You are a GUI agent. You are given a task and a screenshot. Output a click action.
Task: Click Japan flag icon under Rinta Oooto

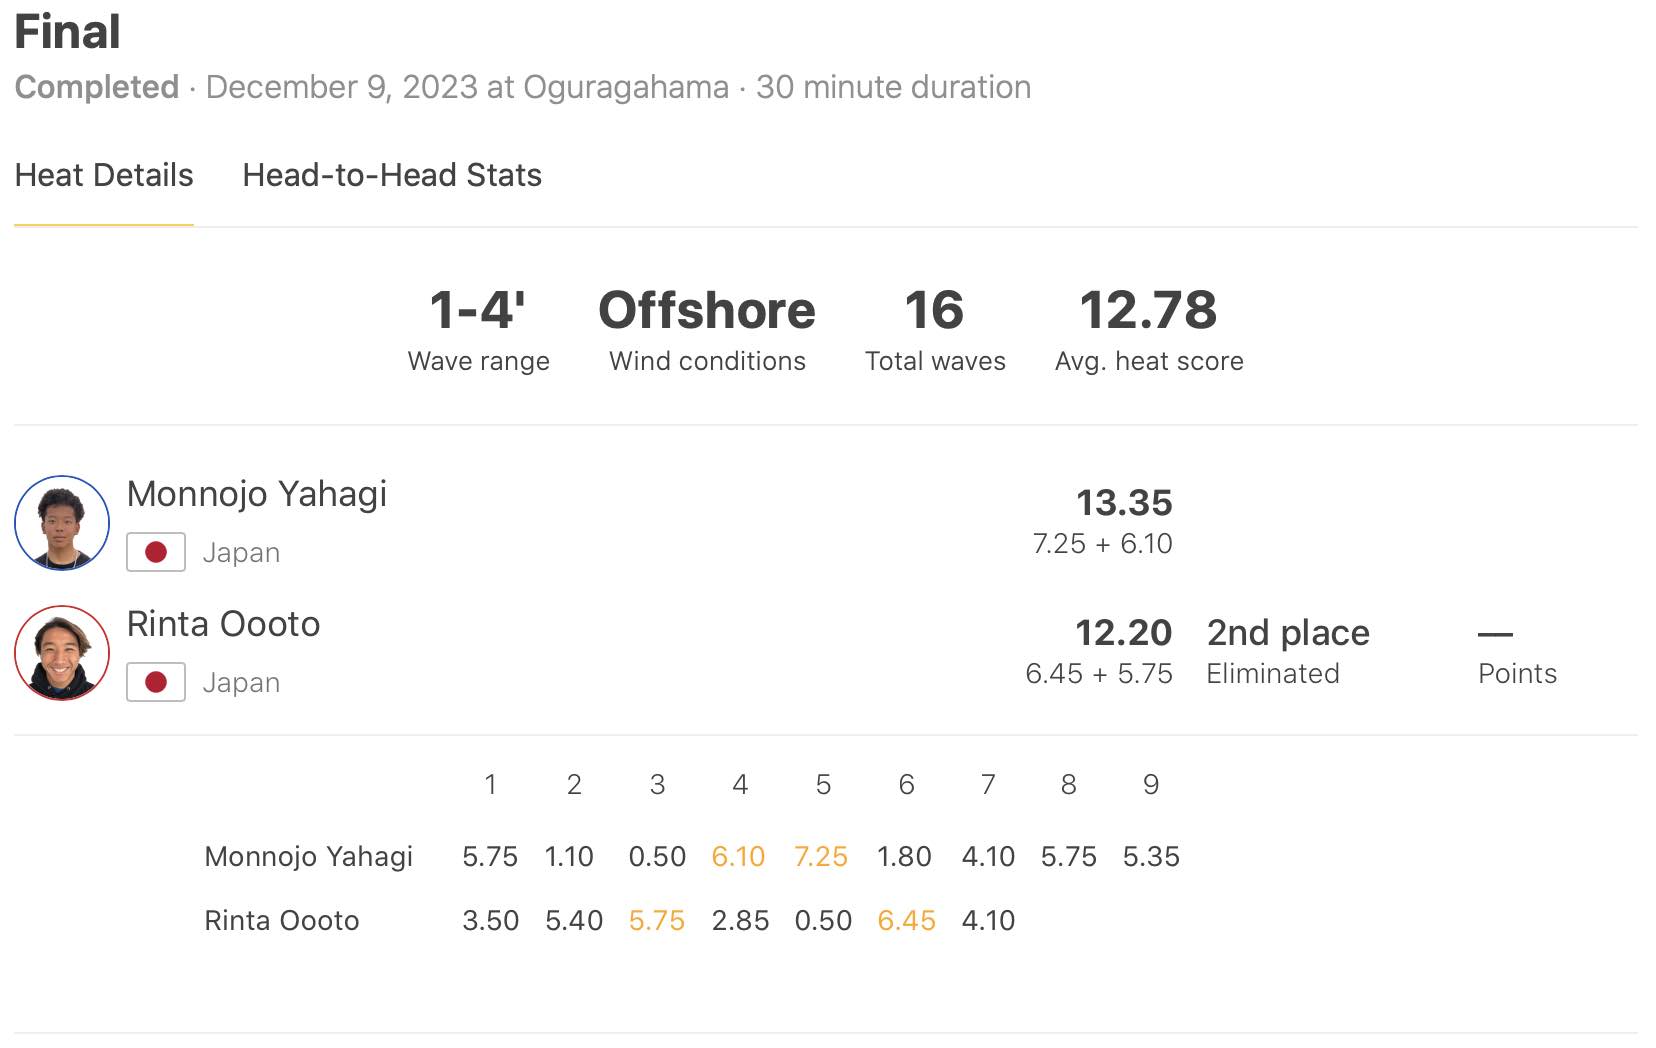(x=156, y=682)
